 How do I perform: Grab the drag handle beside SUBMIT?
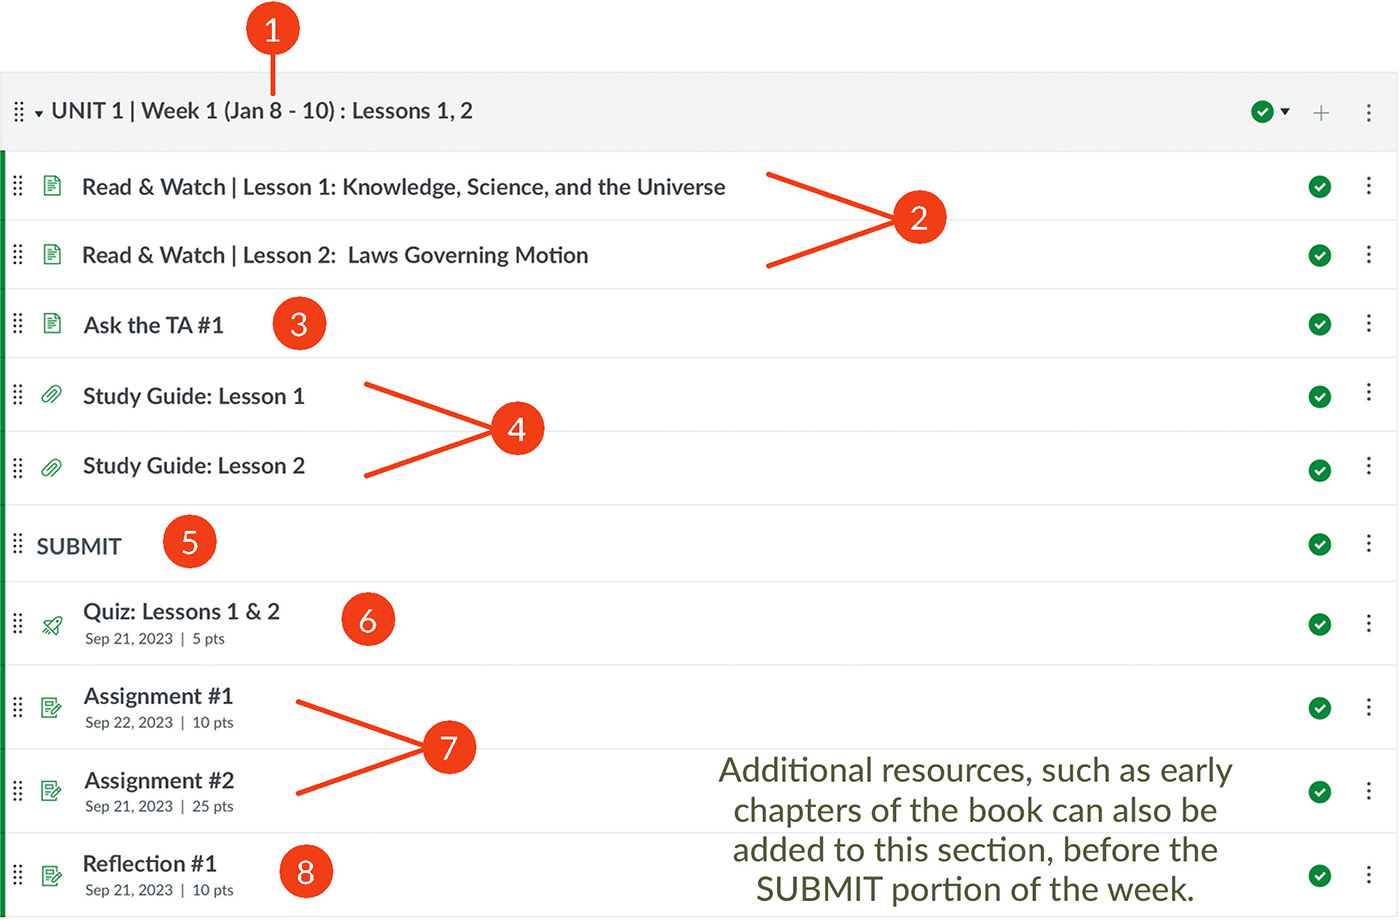(17, 544)
